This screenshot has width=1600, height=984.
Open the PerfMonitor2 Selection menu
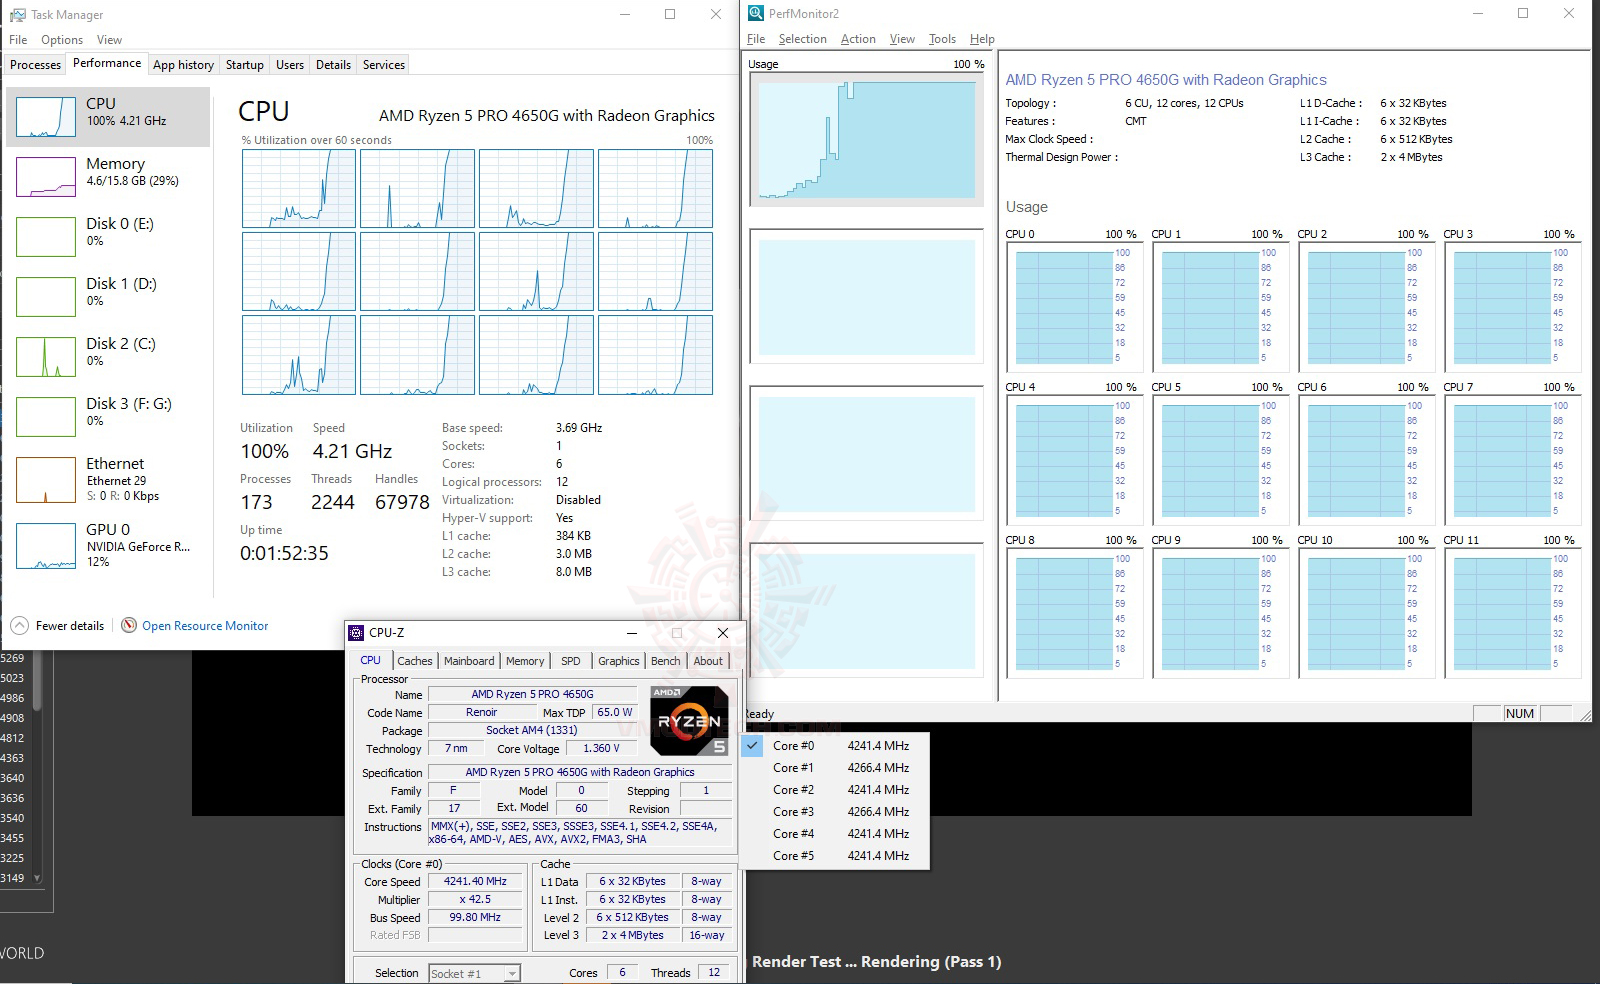pos(802,39)
